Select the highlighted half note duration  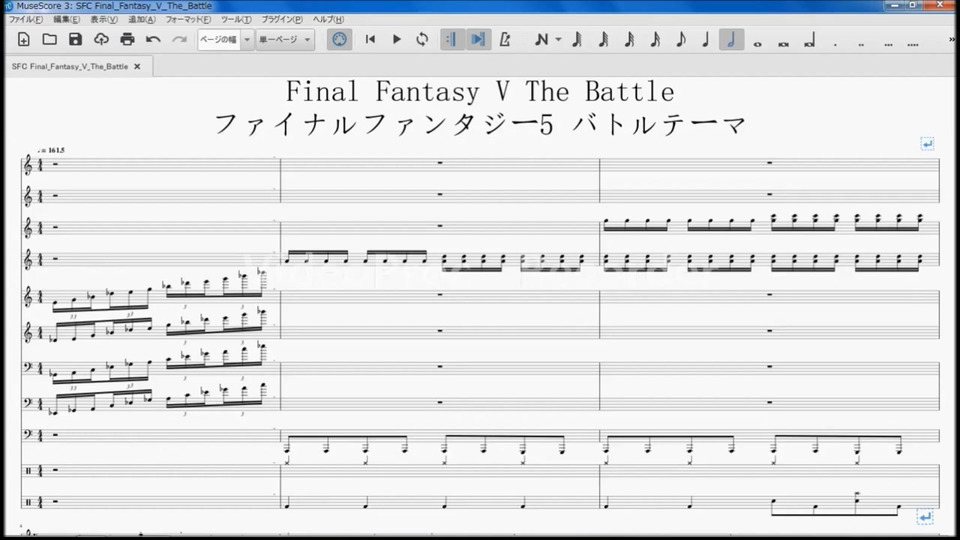tap(731, 40)
